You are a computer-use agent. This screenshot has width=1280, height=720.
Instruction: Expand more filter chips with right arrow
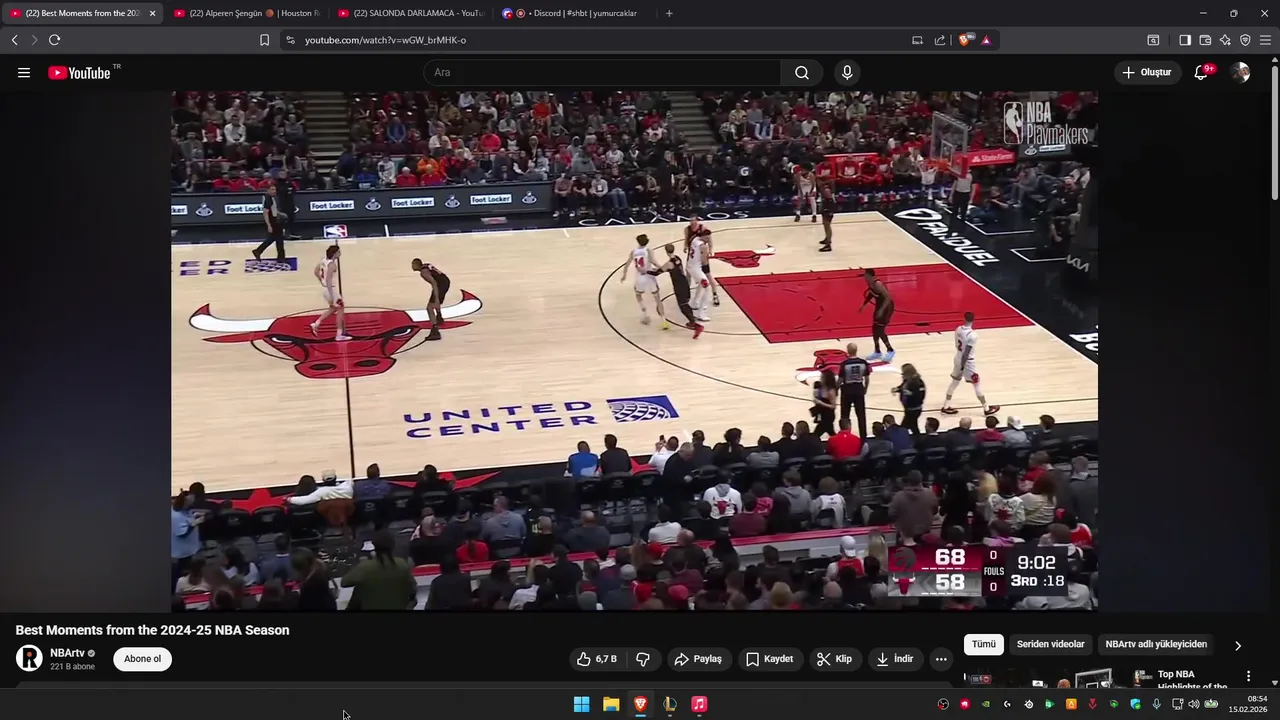(1238, 645)
